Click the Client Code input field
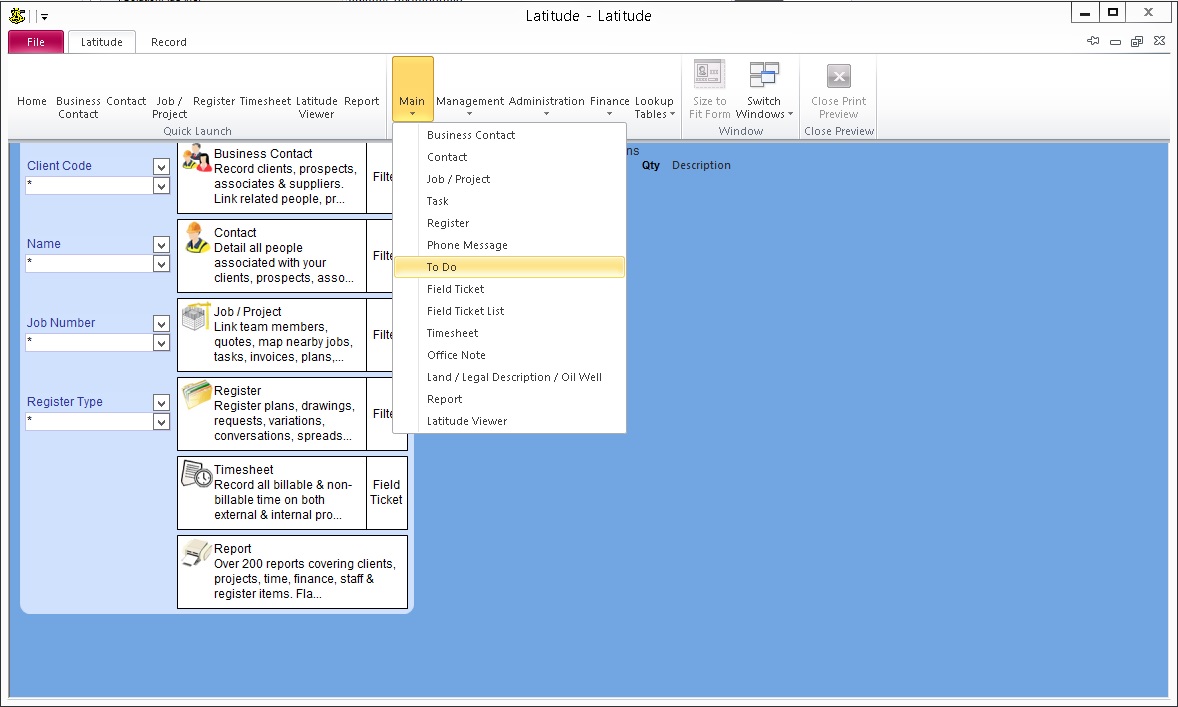This screenshot has width=1178, height=707. [x=88, y=186]
